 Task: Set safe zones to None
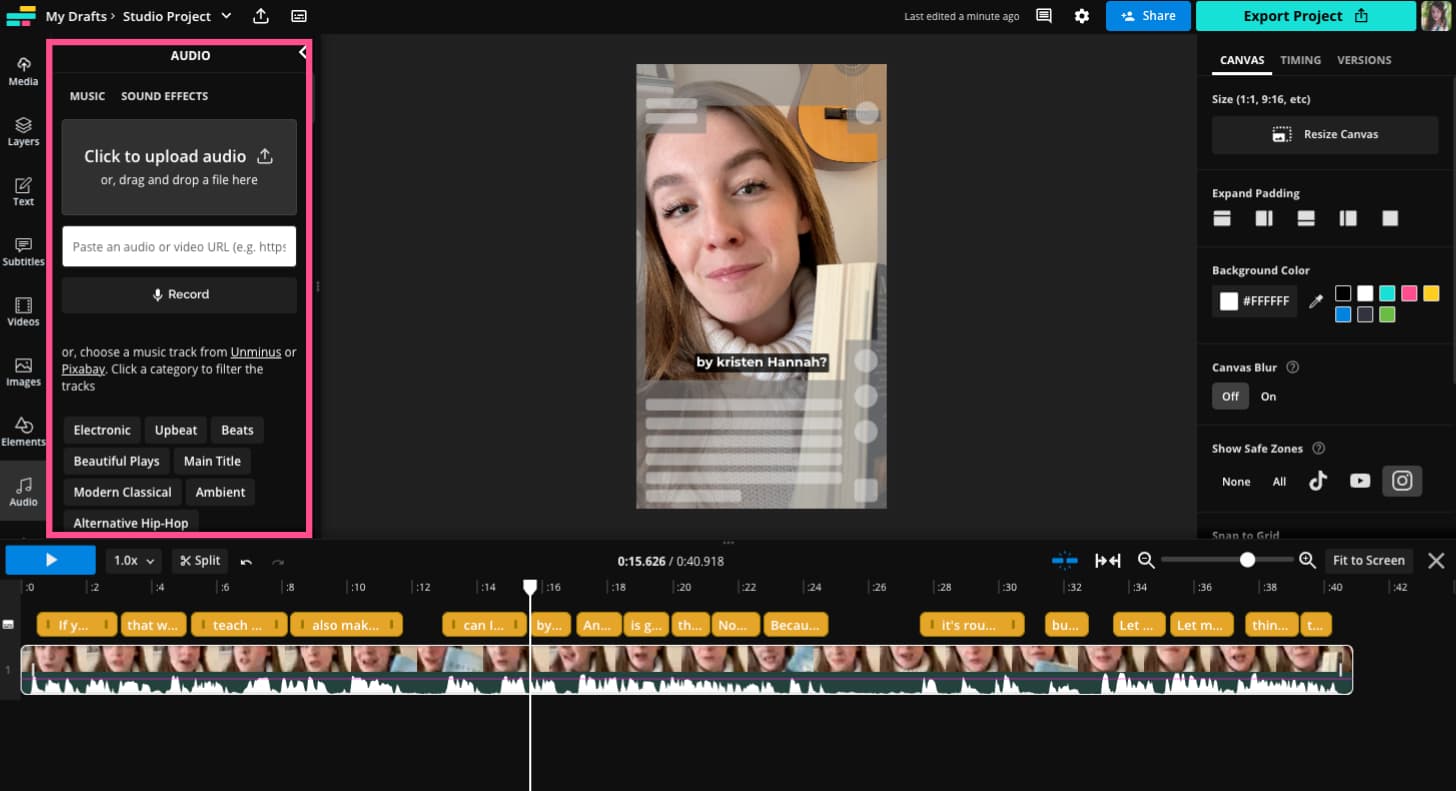(x=1236, y=481)
